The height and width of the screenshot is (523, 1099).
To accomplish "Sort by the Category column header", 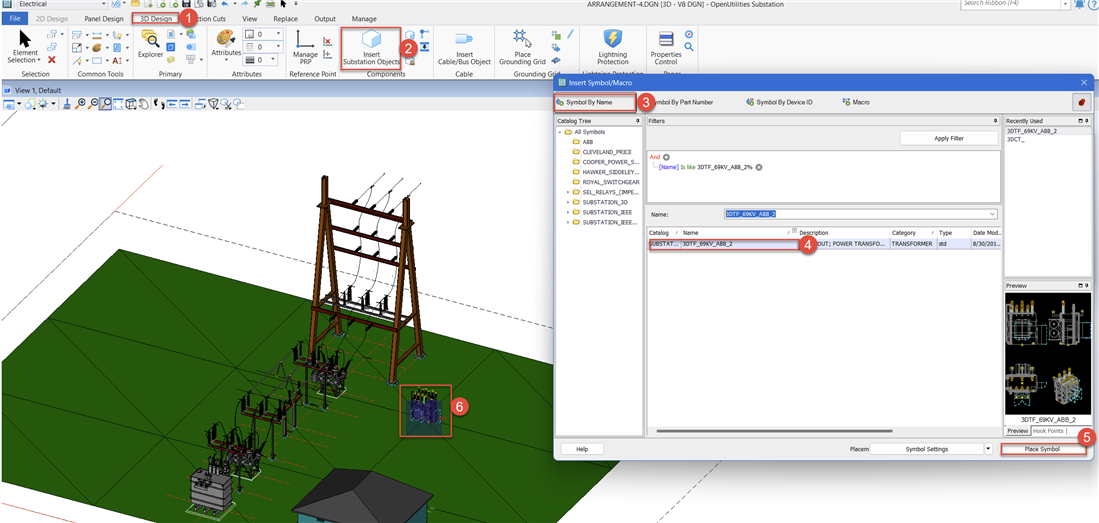I will (x=913, y=232).
